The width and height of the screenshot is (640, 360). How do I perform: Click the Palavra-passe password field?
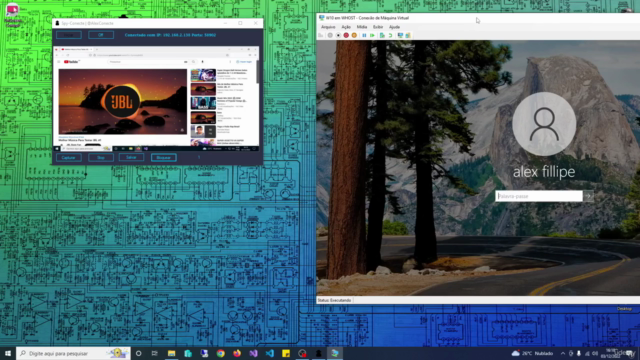[x=539, y=196]
